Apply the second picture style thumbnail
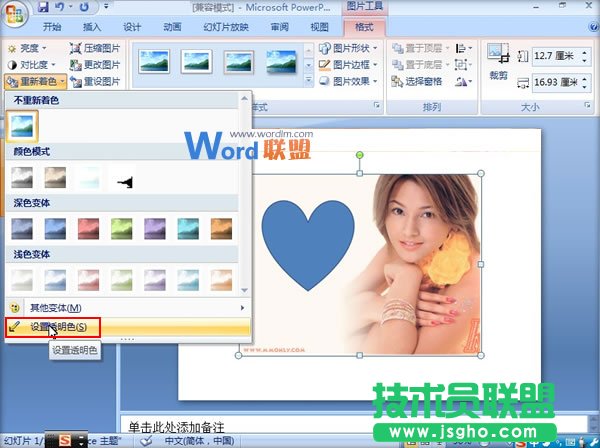Viewport: 600px width, 448px height. click(197, 61)
